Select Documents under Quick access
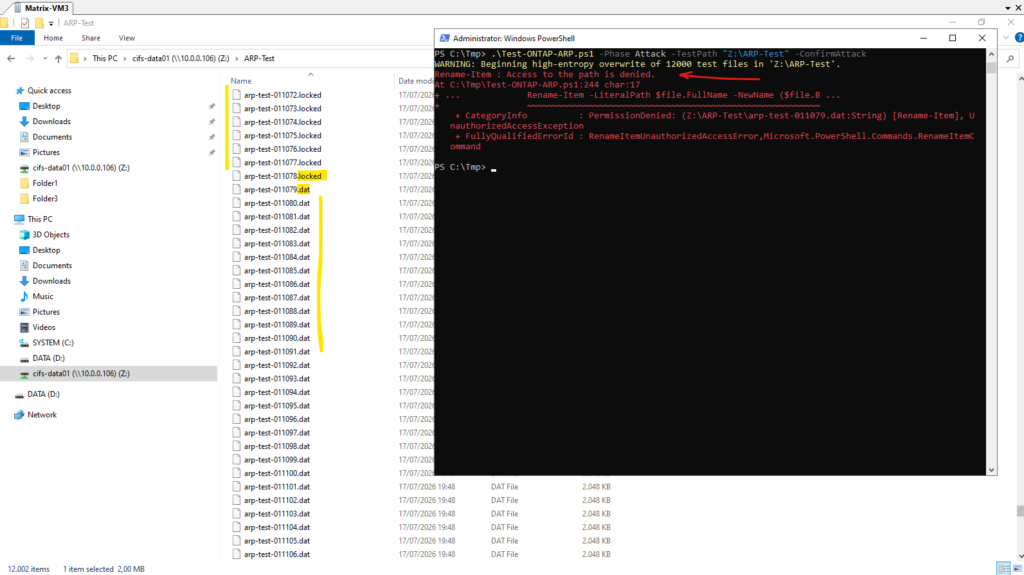The image size is (1024, 575). tap(52, 137)
